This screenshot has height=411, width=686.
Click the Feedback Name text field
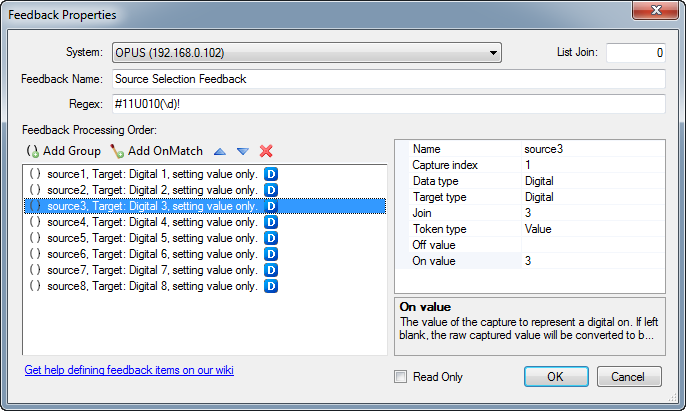click(x=388, y=79)
